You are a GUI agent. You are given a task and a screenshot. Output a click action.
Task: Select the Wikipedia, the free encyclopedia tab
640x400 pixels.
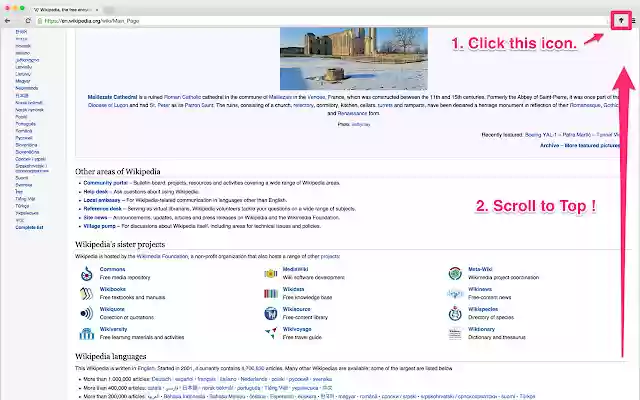click(x=63, y=9)
